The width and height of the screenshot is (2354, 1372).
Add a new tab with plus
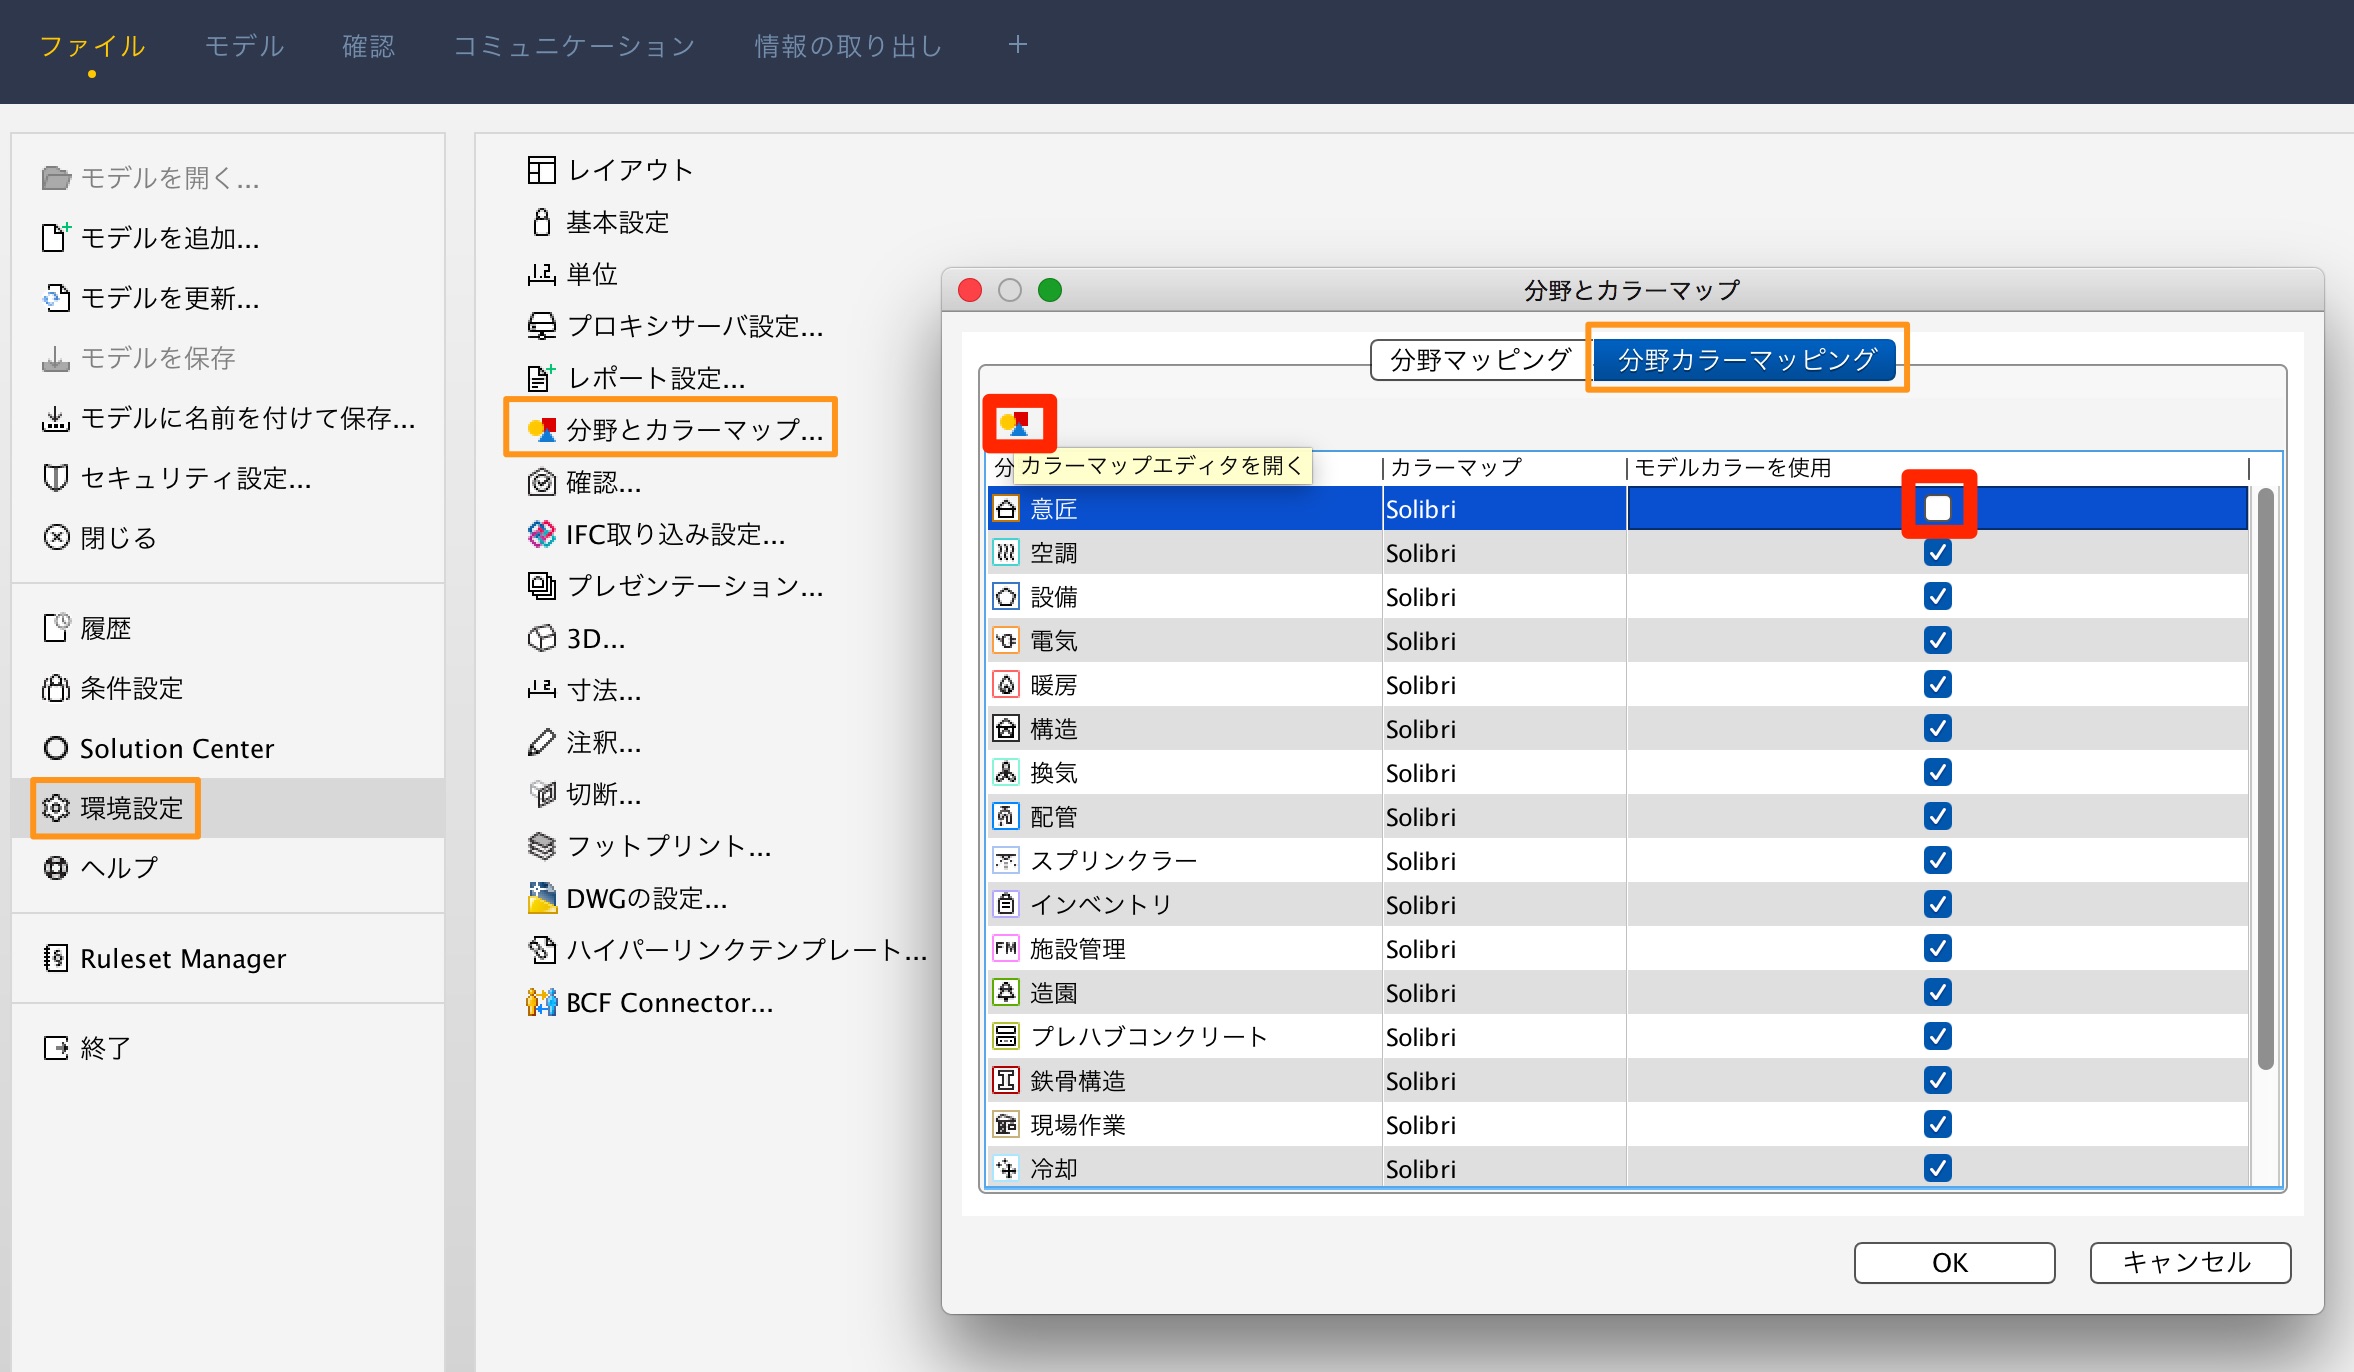[x=1018, y=45]
